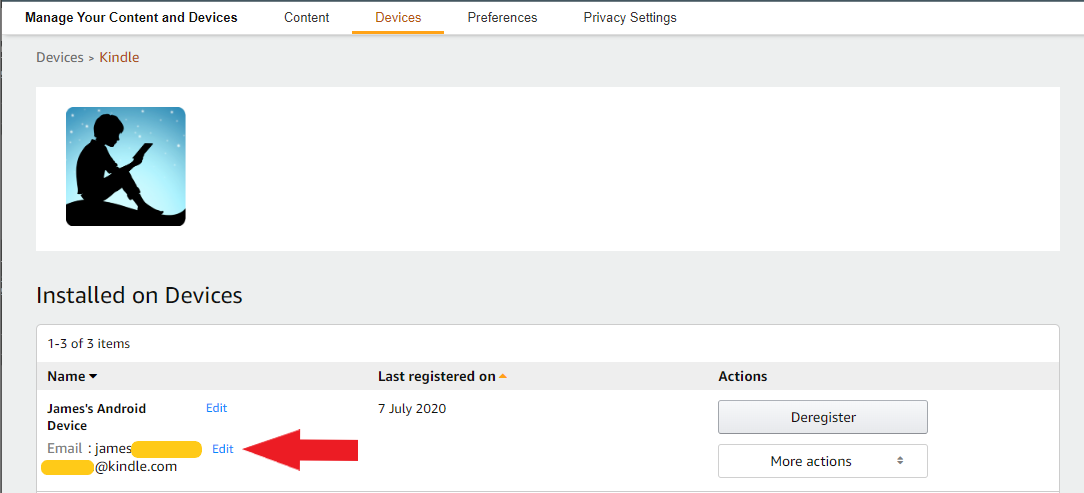Screen dimensions: 1084x493
Task: Select the James's Android Device name text
Action: pyautogui.click(x=96, y=416)
